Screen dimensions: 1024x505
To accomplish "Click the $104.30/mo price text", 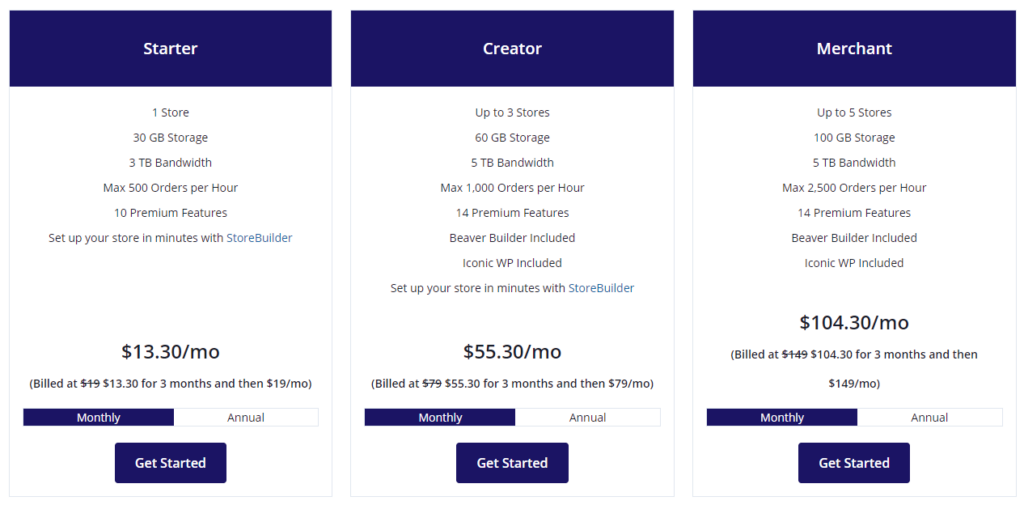I will click(x=854, y=323).
